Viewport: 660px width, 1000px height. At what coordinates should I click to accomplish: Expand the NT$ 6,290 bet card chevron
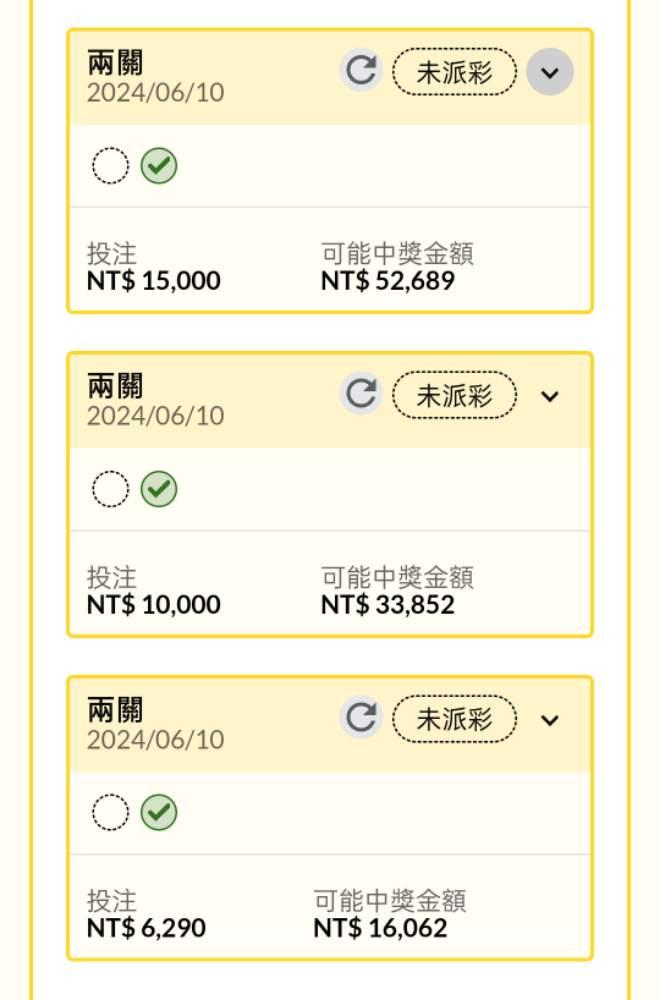coord(549,720)
